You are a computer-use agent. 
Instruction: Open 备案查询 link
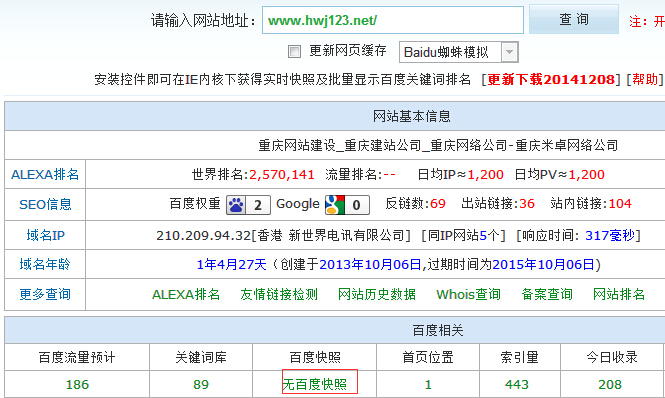point(547,294)
